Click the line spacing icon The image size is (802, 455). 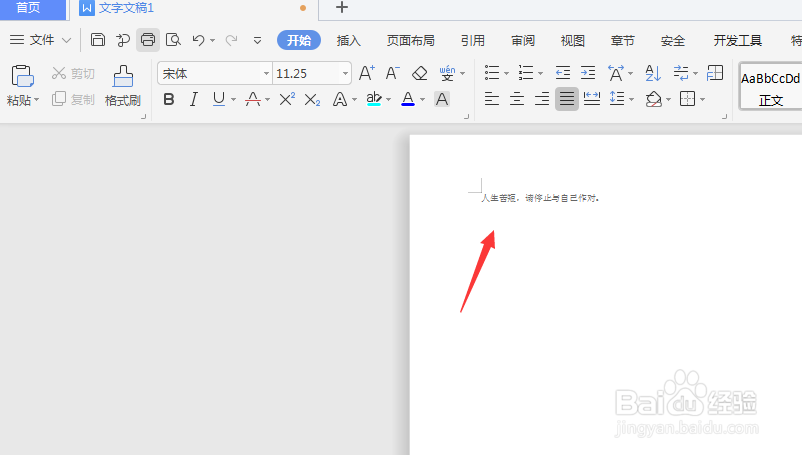pyautogui.click(x=617, y=98)
